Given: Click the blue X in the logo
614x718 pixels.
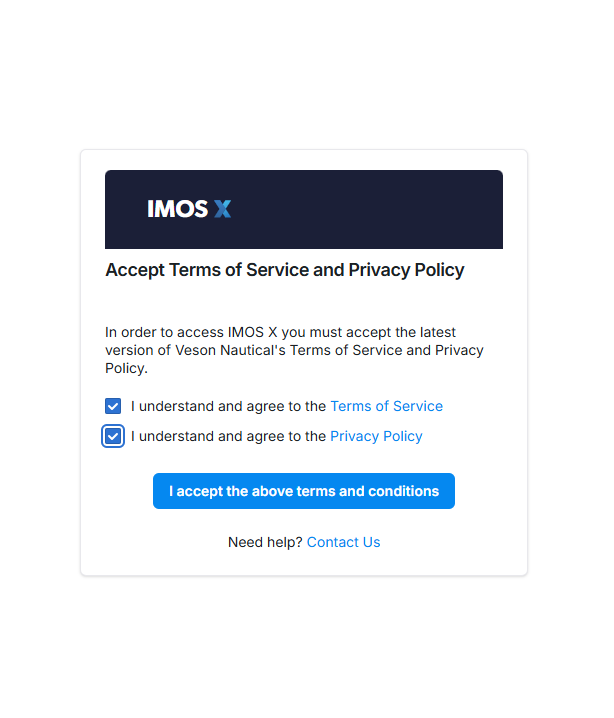Looking at the screenshot, I should point(222,209).
